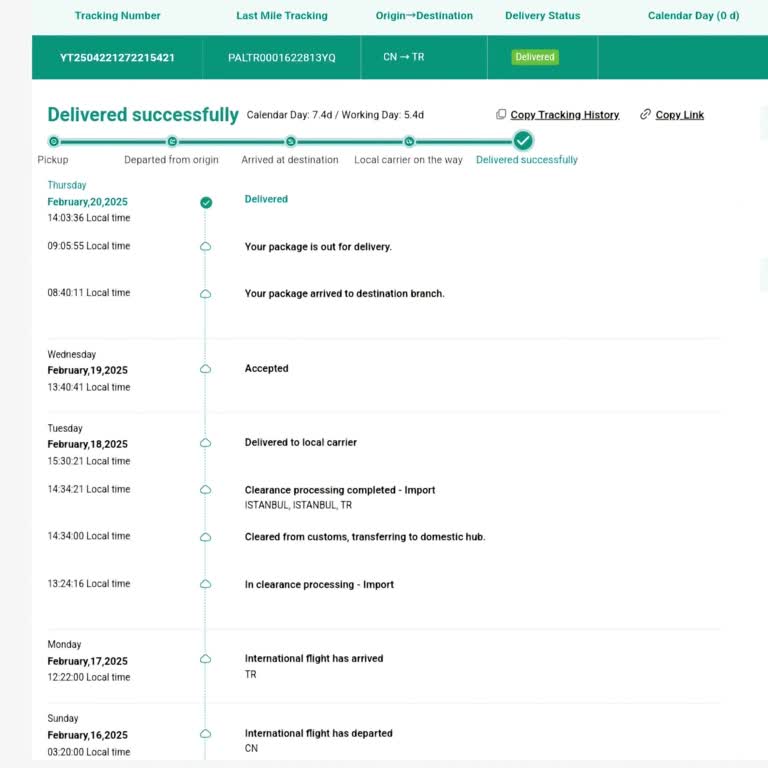
Task: Click the cloud icon beside out for delivery
Action: coord(206,246)
